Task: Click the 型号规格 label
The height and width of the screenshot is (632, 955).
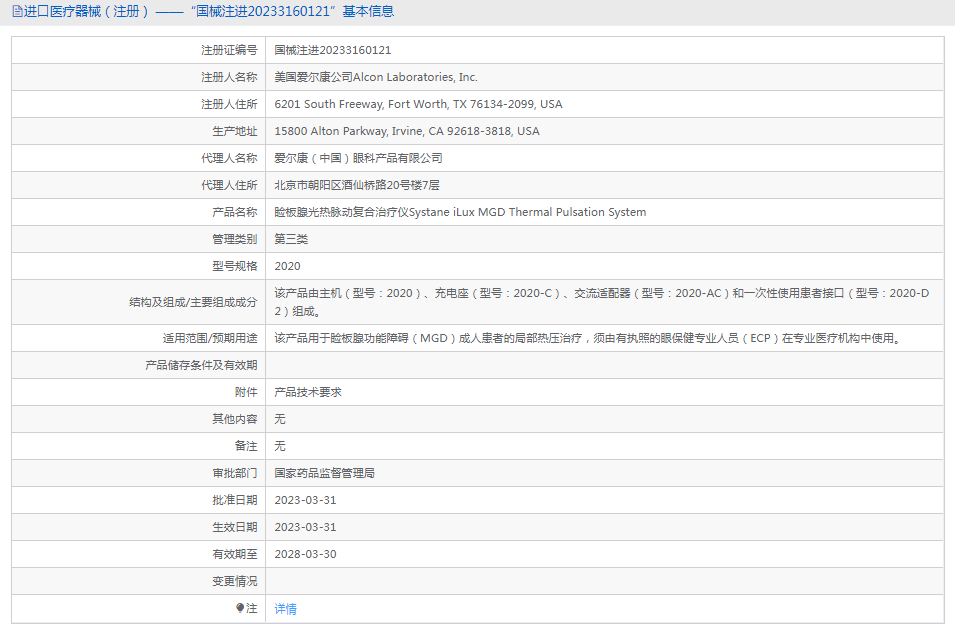Action: (234, 266)
